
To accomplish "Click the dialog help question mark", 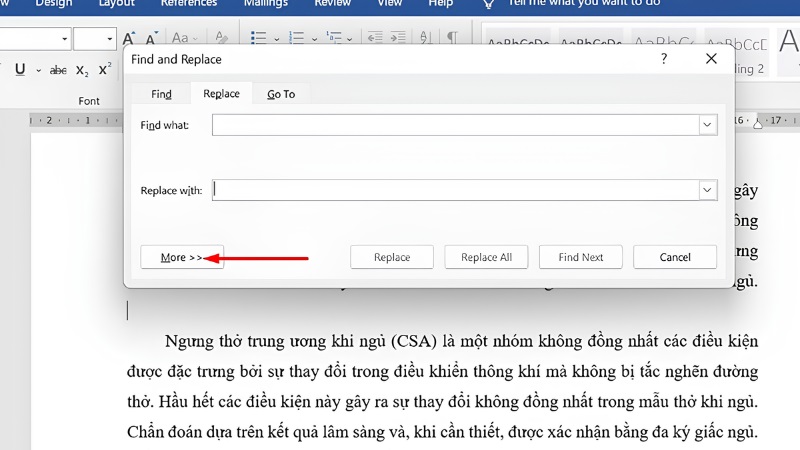I will pos(664,59).
